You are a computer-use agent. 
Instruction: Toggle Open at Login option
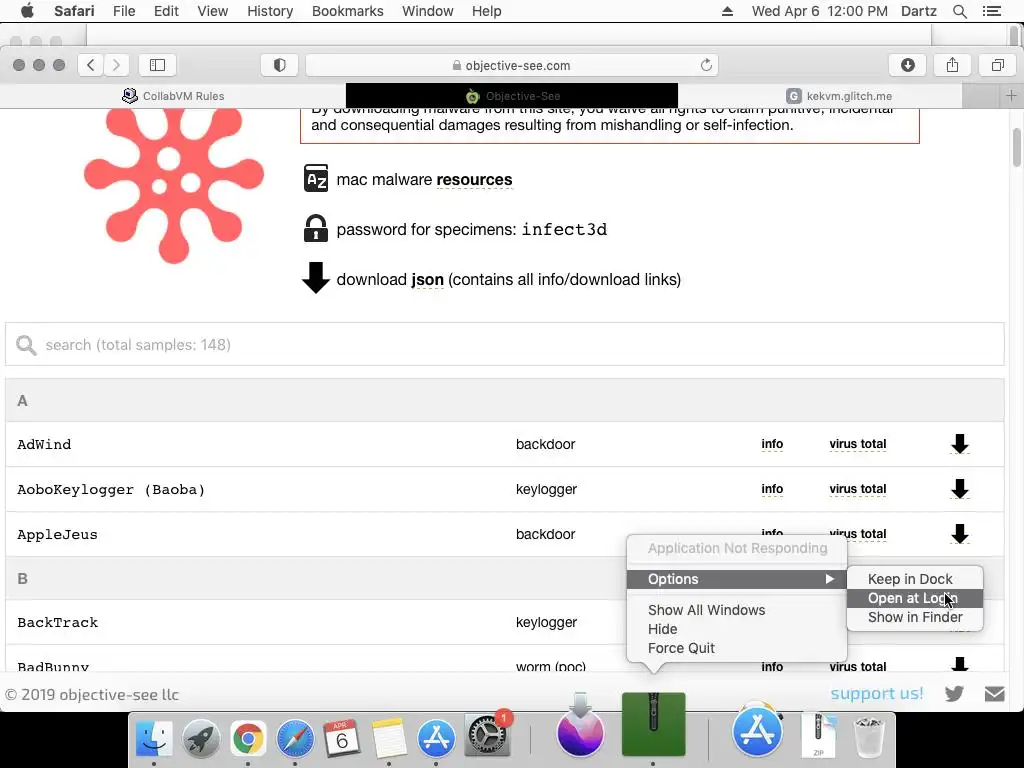(x=914, y=598)
